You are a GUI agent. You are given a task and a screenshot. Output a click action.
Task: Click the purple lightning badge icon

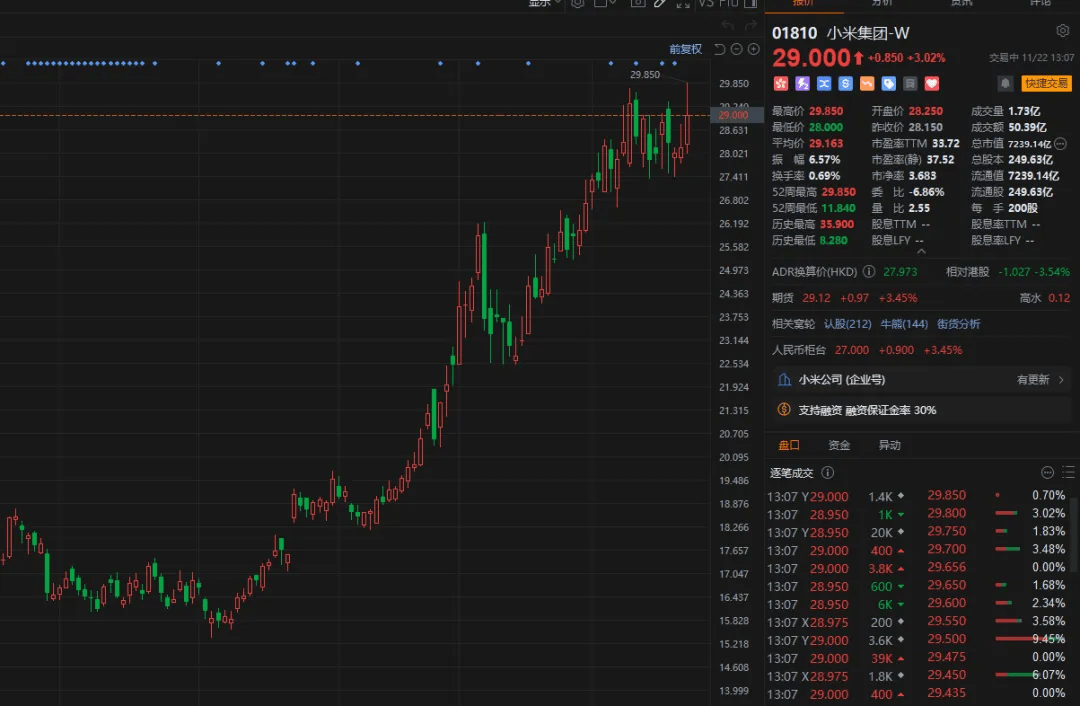coord(802,83)
